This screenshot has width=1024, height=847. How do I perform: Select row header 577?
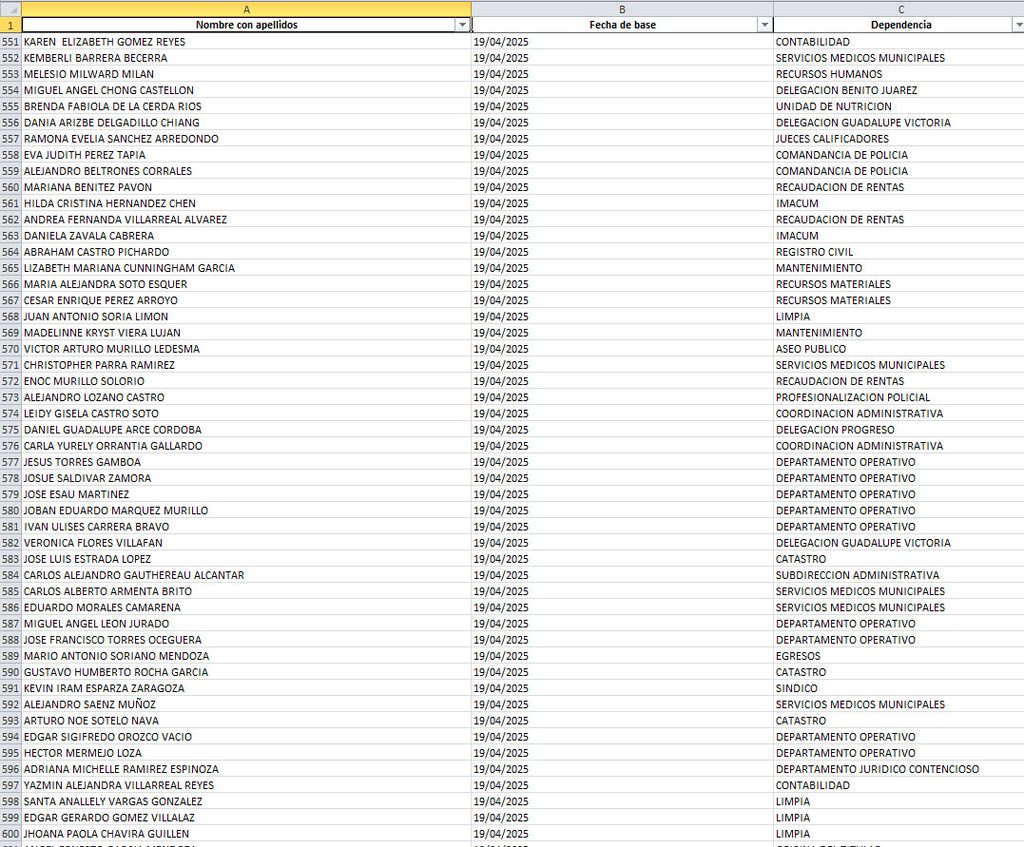pos(10,462)
